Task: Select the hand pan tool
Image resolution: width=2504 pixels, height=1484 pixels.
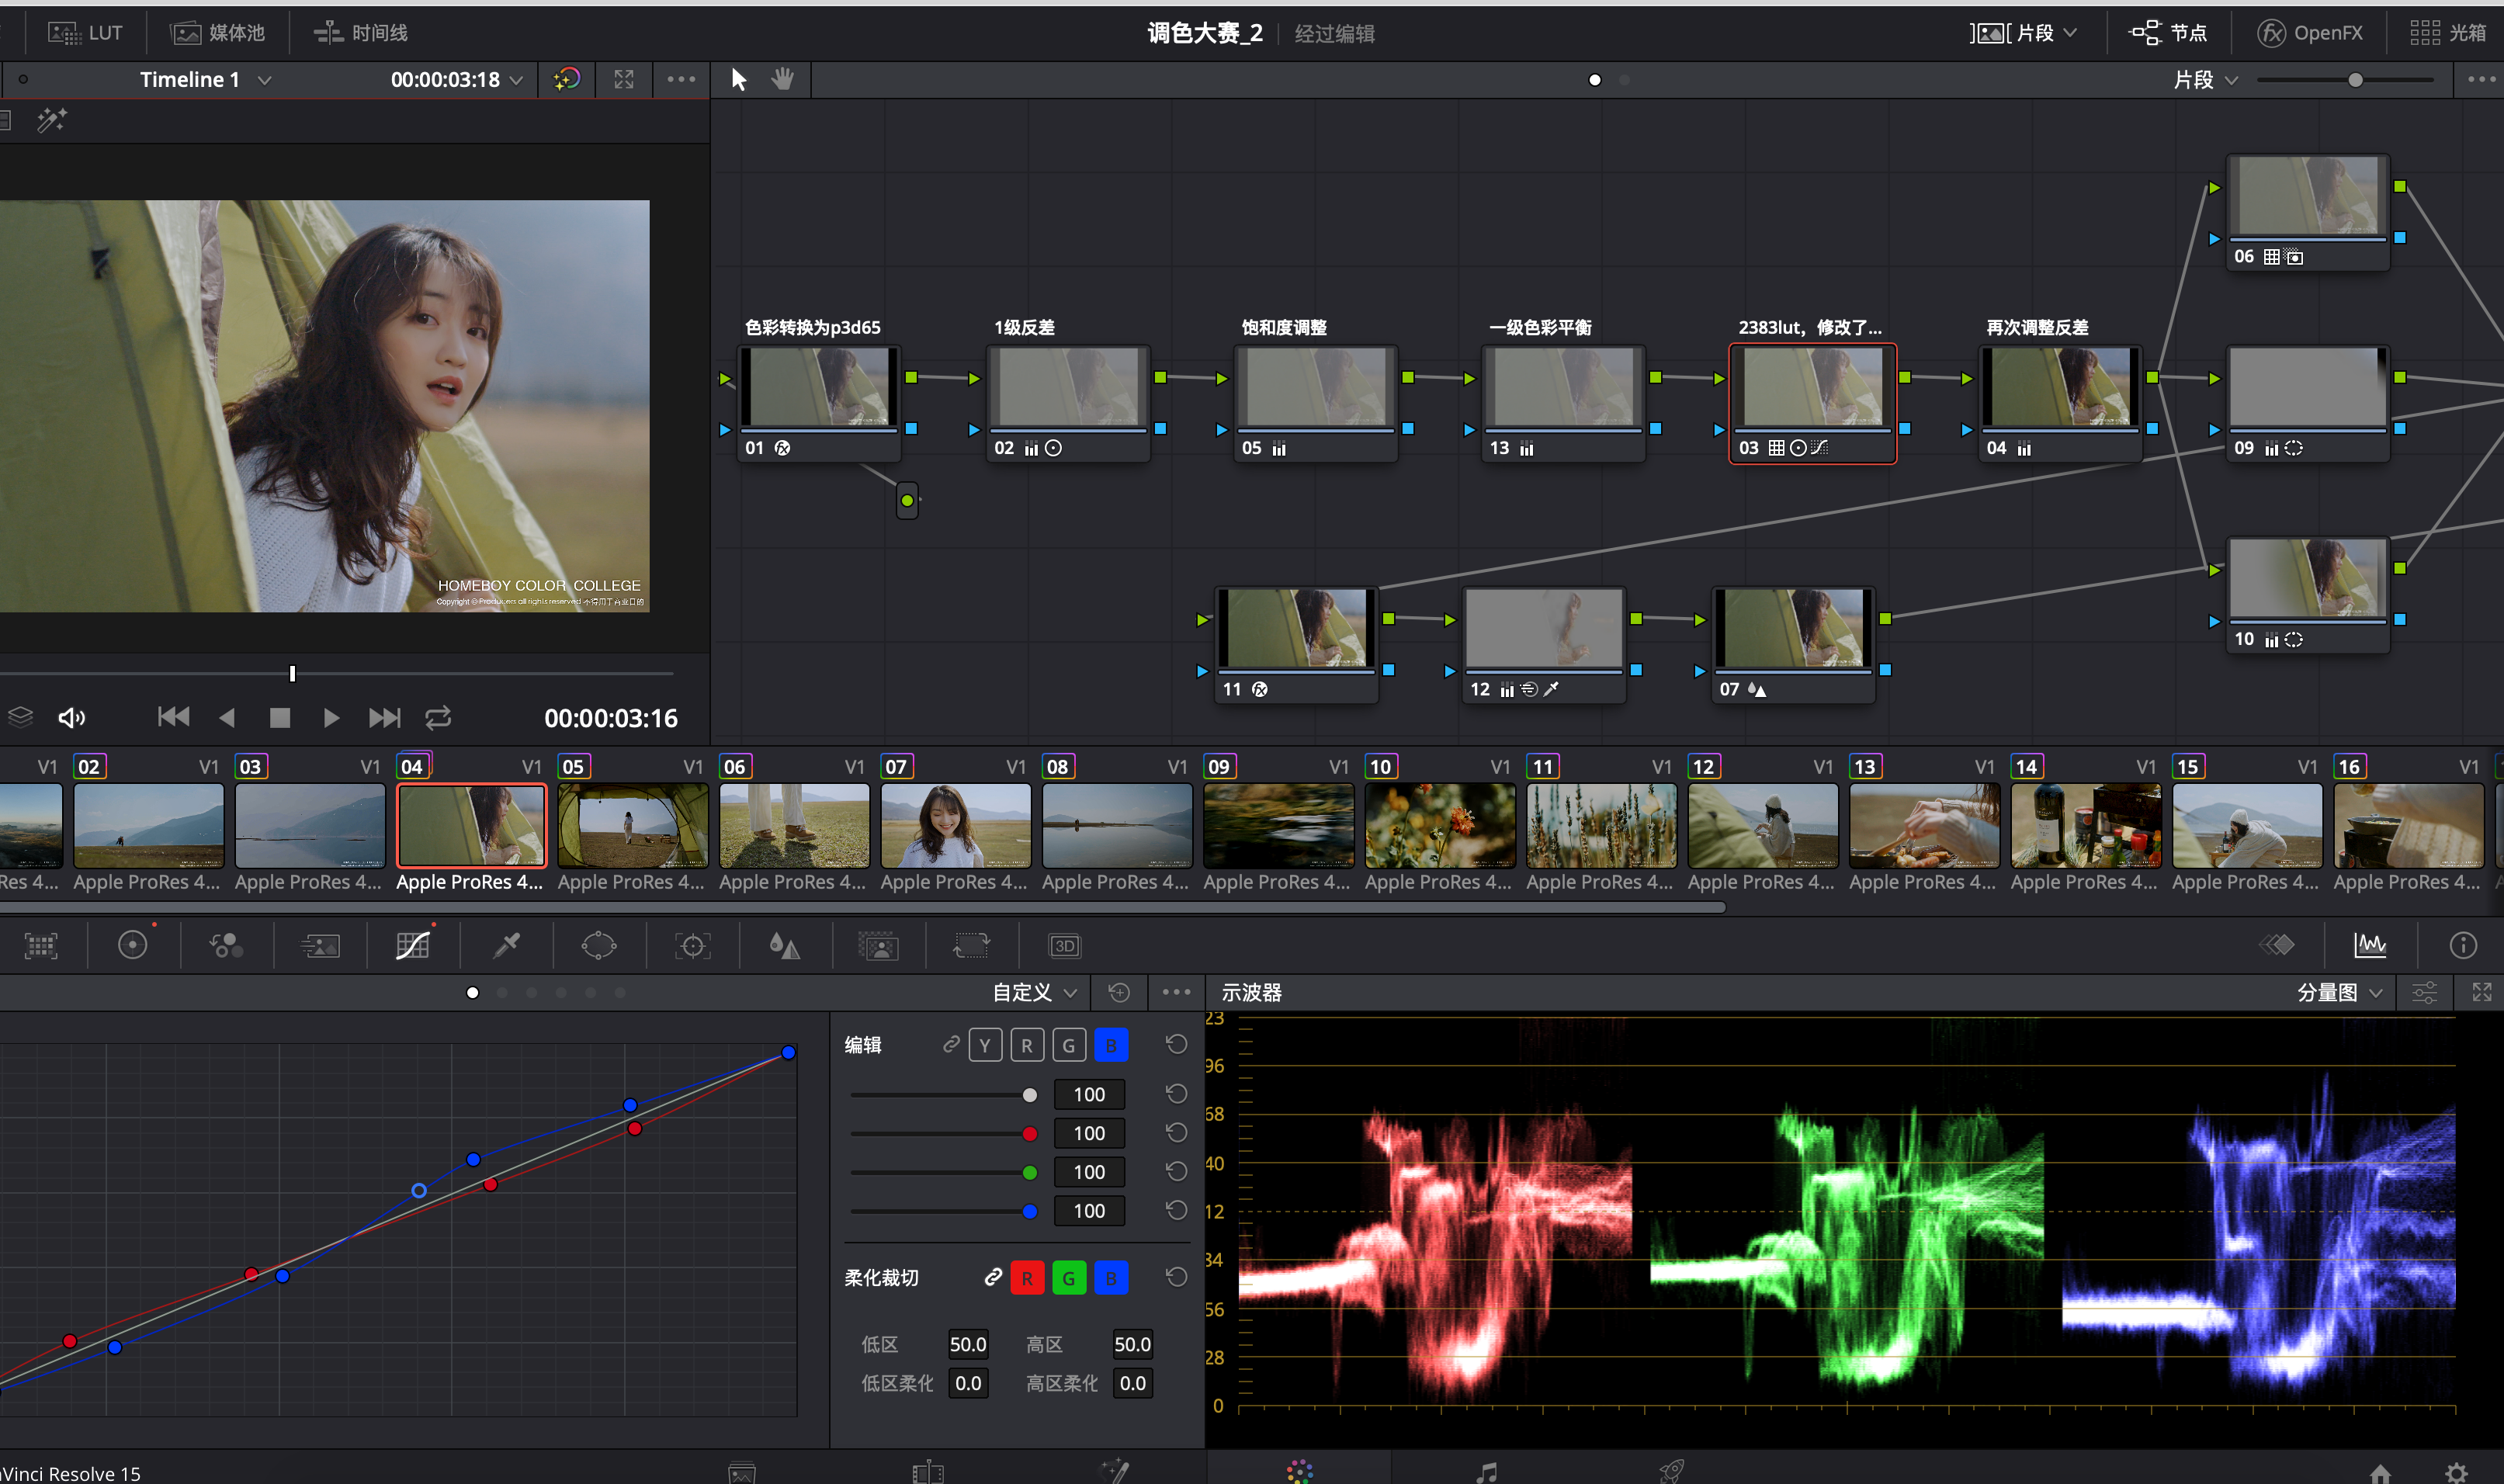Action: (782, 79)
